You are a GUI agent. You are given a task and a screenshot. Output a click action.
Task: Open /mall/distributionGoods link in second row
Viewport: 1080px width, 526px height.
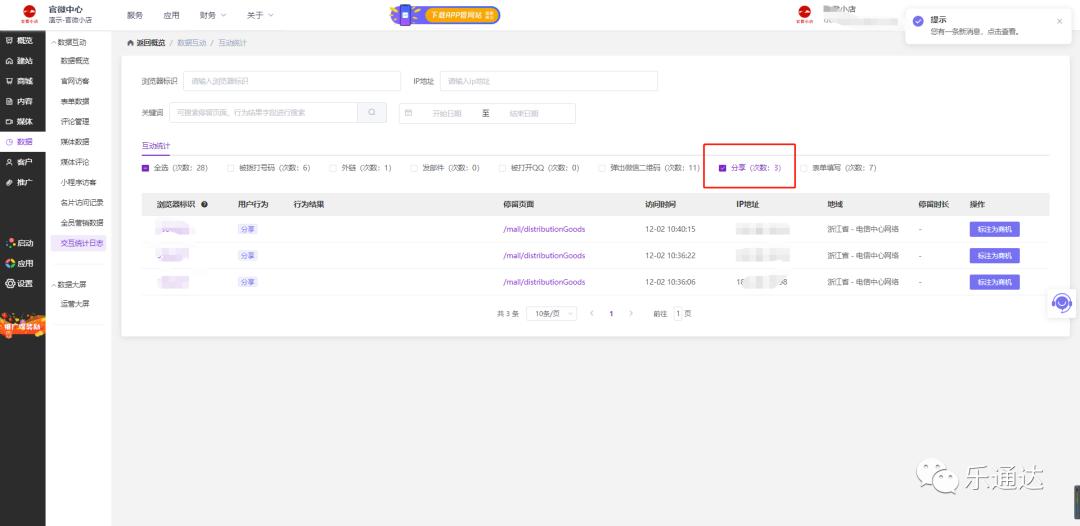[544, 256]
